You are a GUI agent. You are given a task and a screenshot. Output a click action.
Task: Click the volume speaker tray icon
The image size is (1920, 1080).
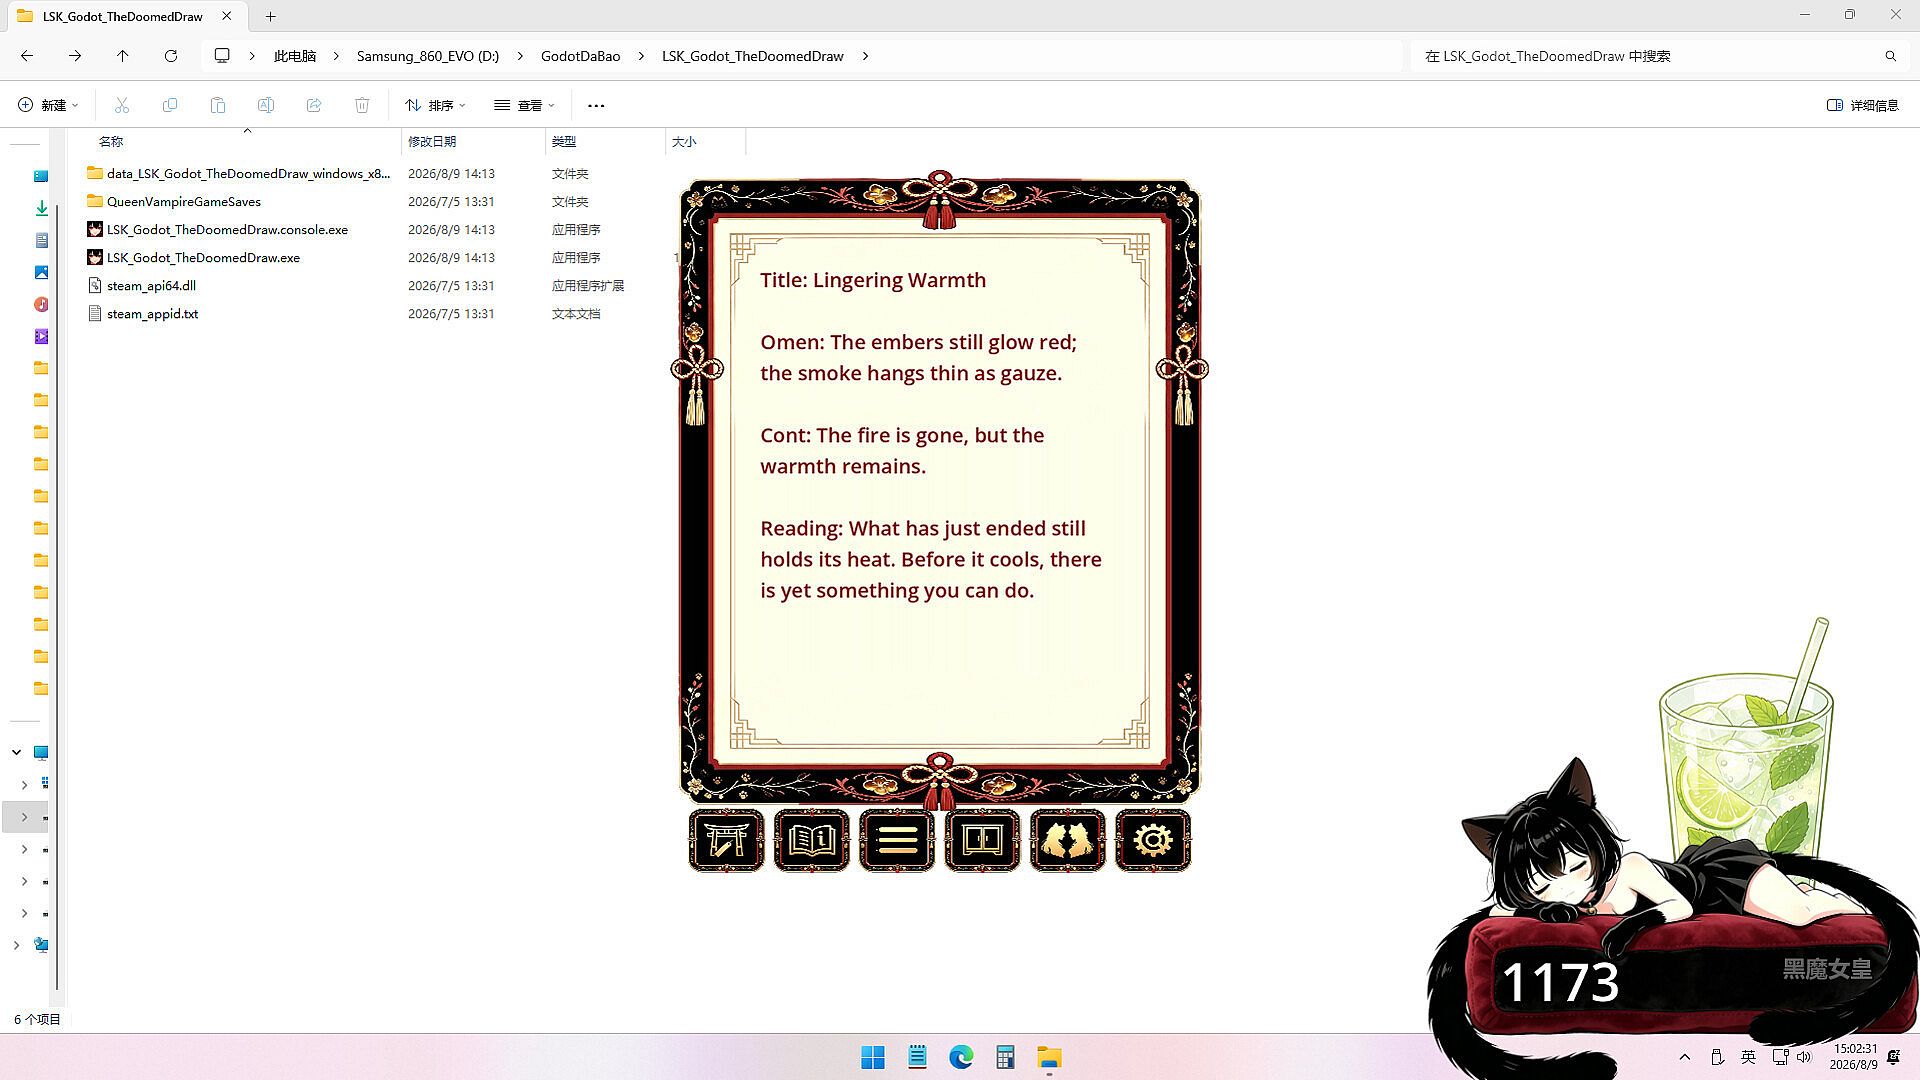(1804, 1057)
